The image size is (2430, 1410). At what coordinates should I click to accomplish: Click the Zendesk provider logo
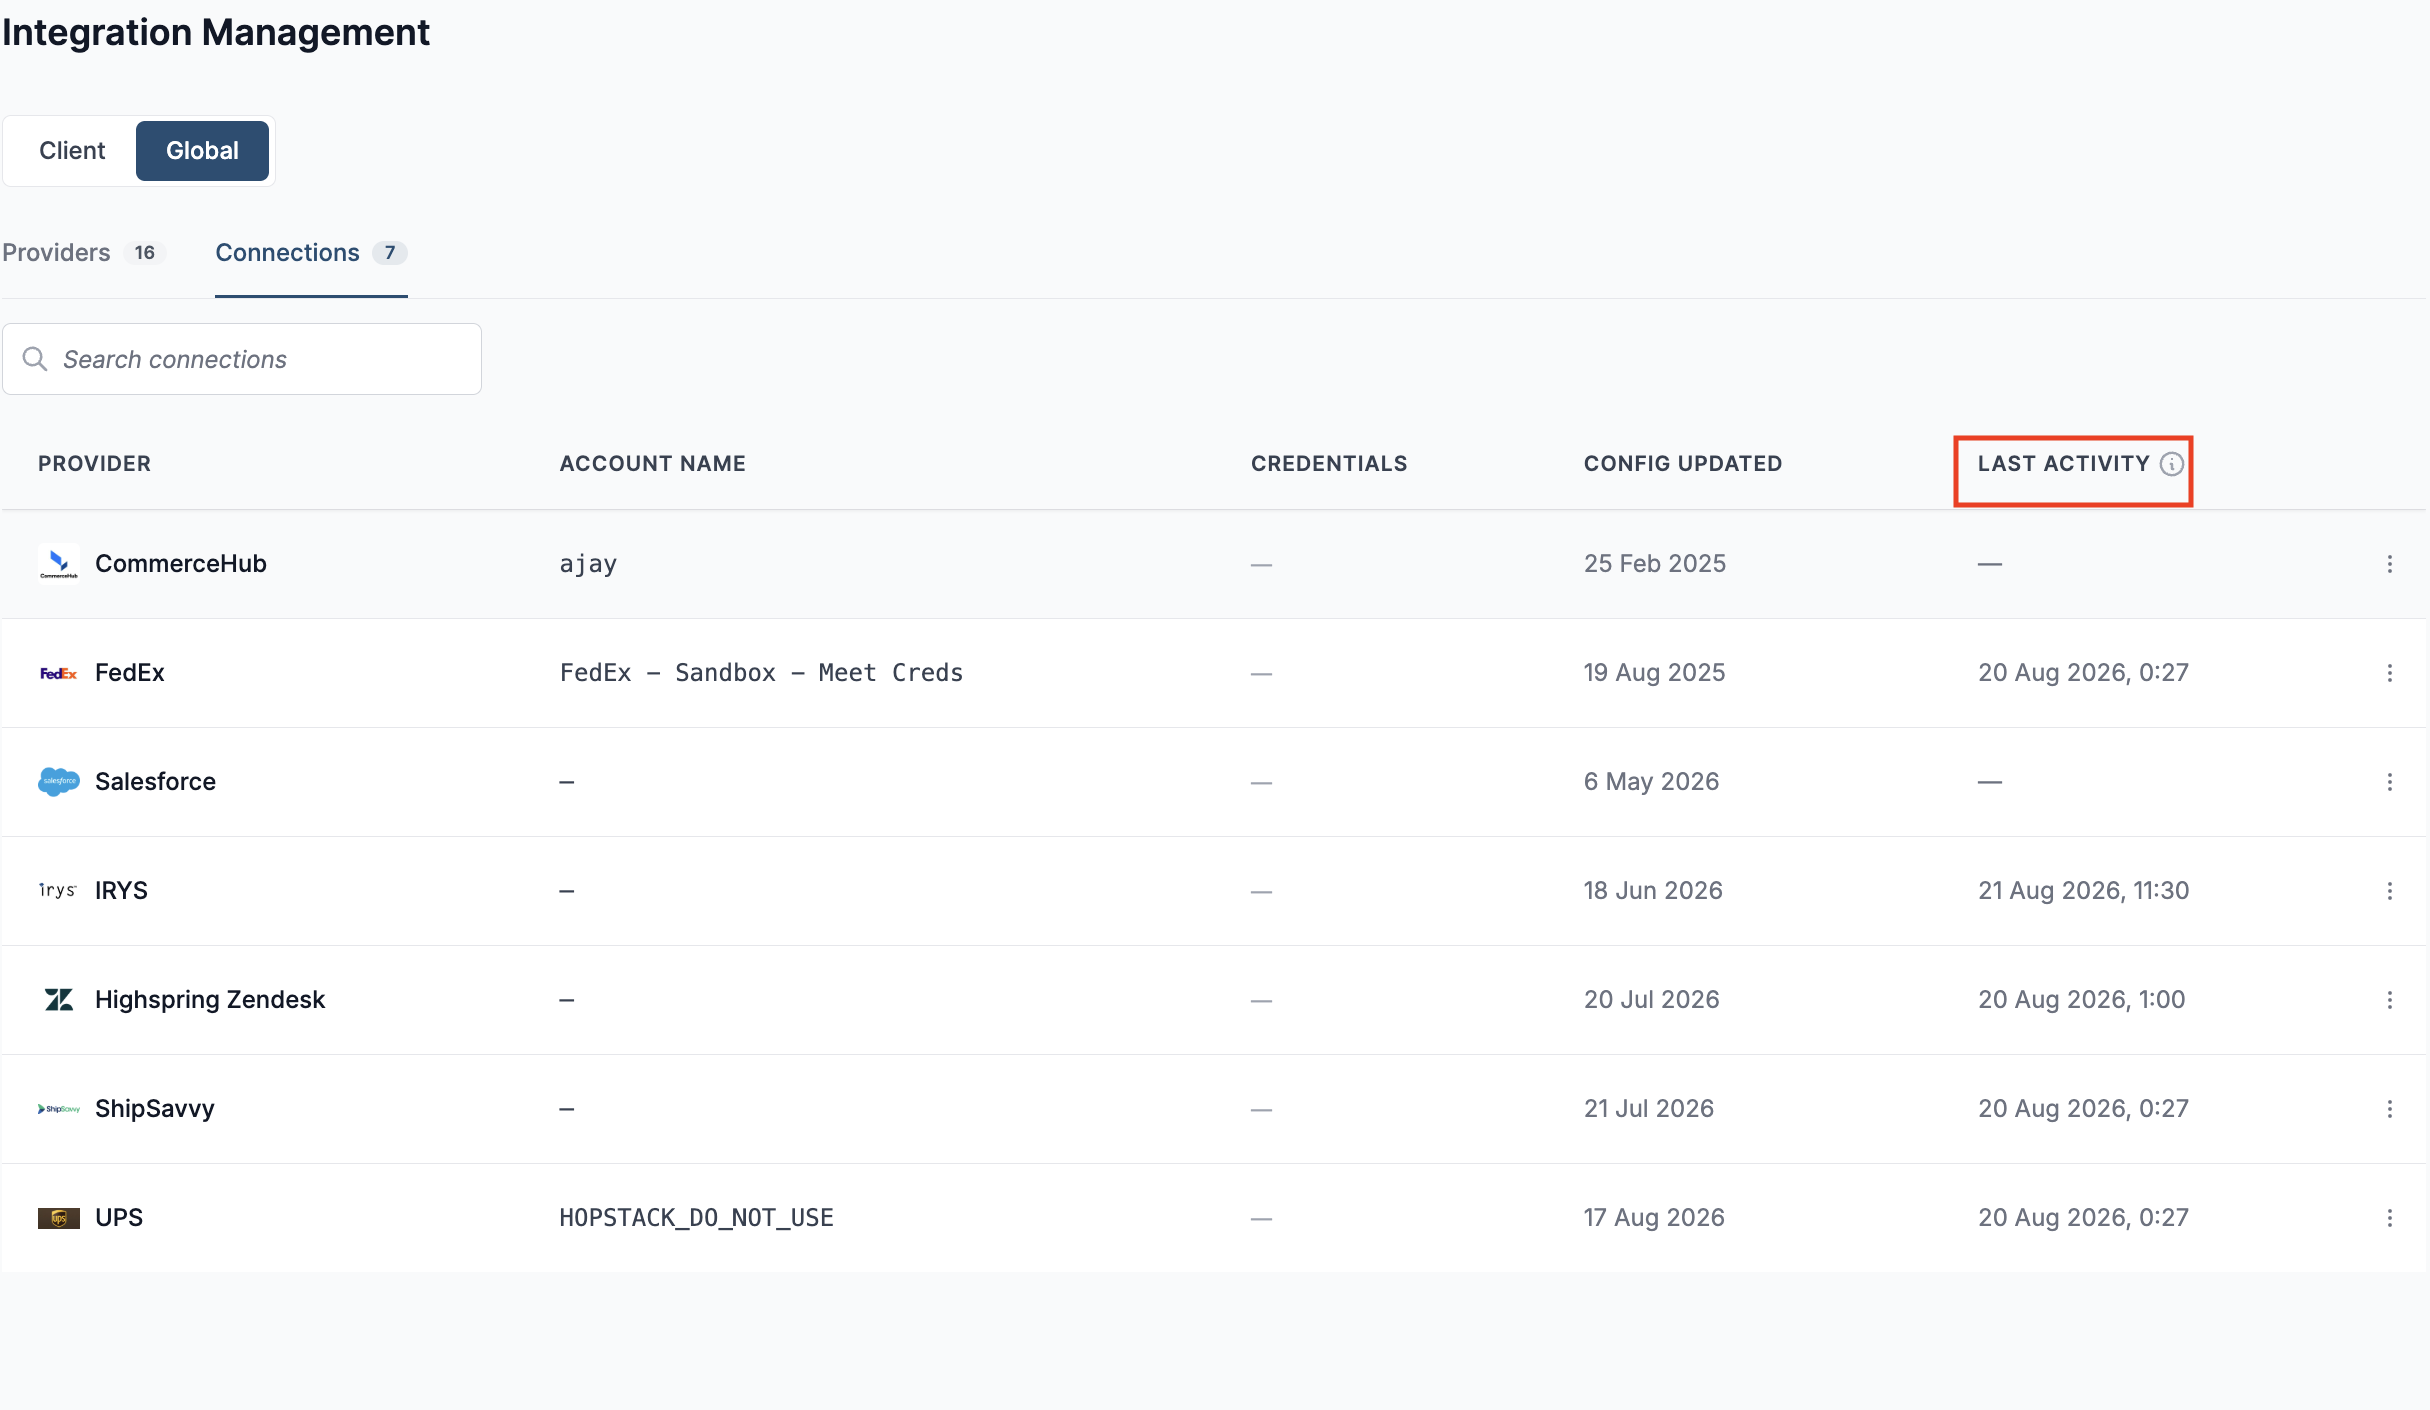point(59,999)
